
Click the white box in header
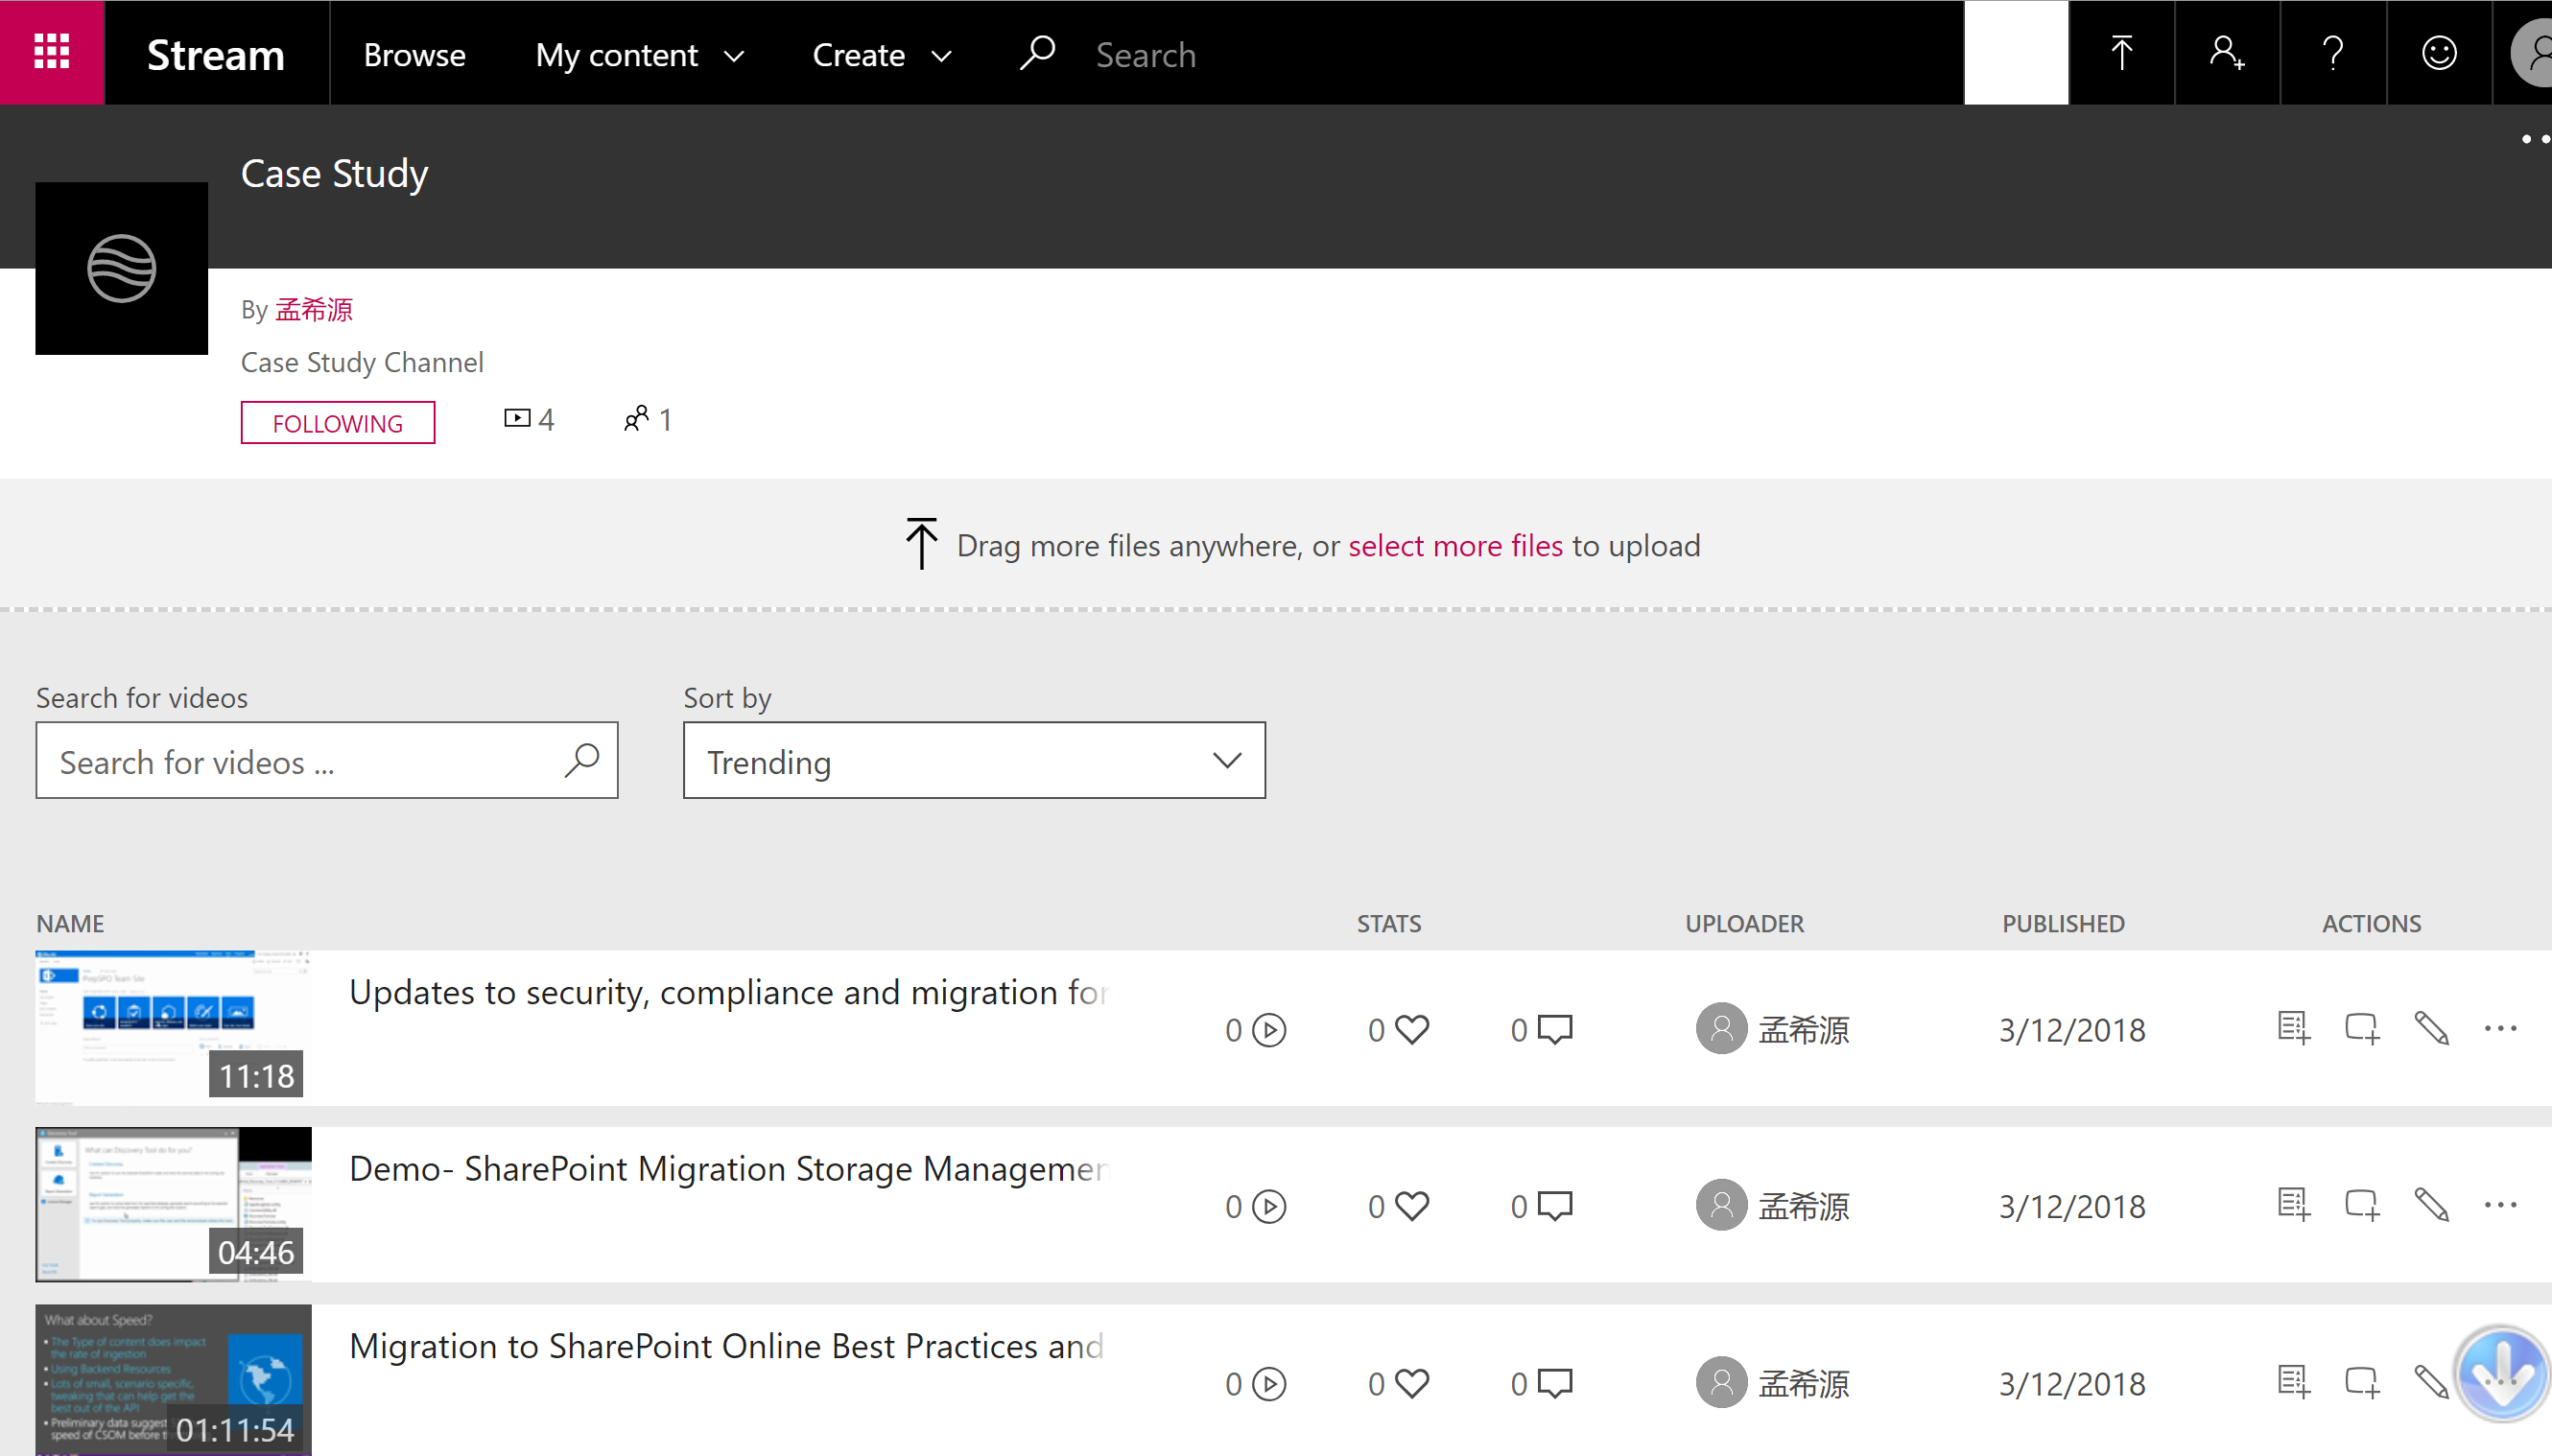[2016, 52]
